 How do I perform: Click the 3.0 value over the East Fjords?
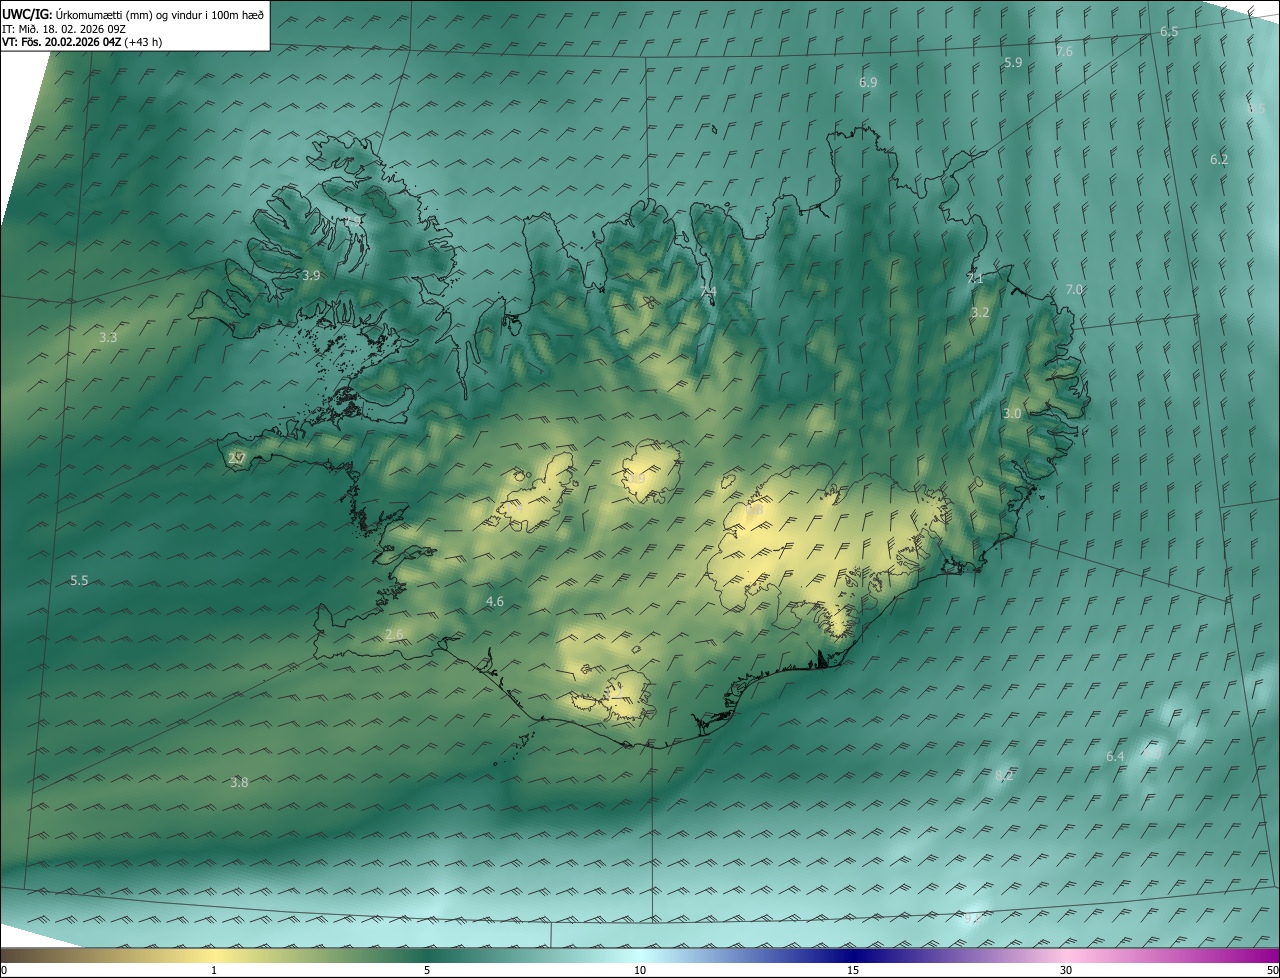[1012, 413]
